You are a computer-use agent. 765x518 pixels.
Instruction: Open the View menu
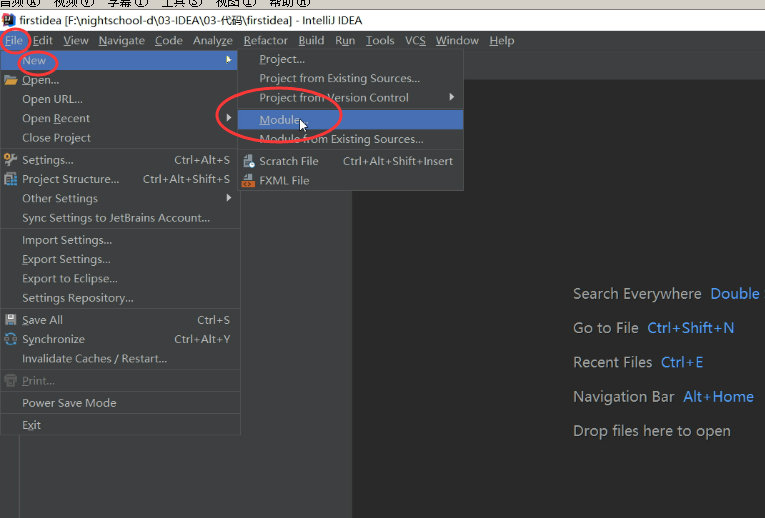pos(76,40)
